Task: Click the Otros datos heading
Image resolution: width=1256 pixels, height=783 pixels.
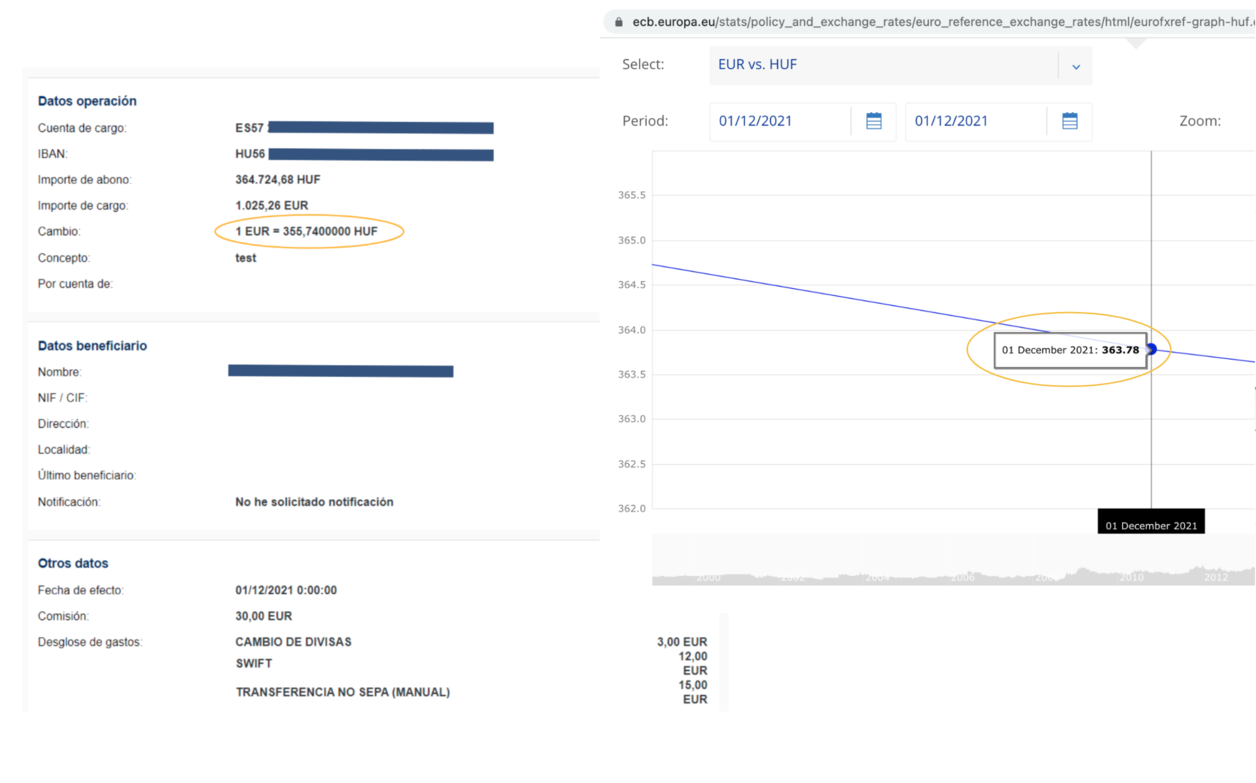Action: [x=73, y=564]
